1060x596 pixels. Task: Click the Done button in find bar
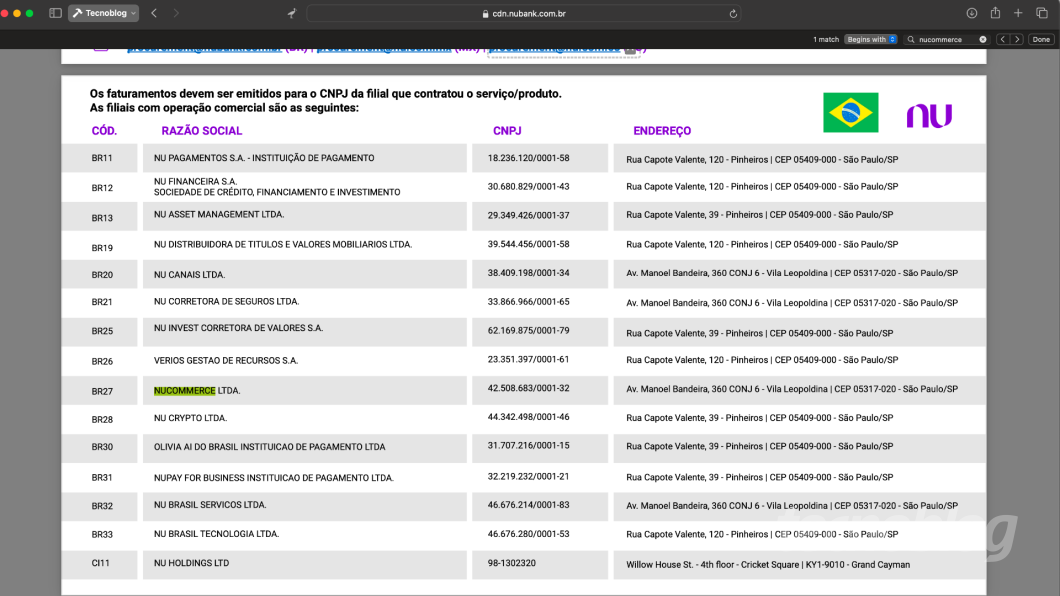(1041, 39)
